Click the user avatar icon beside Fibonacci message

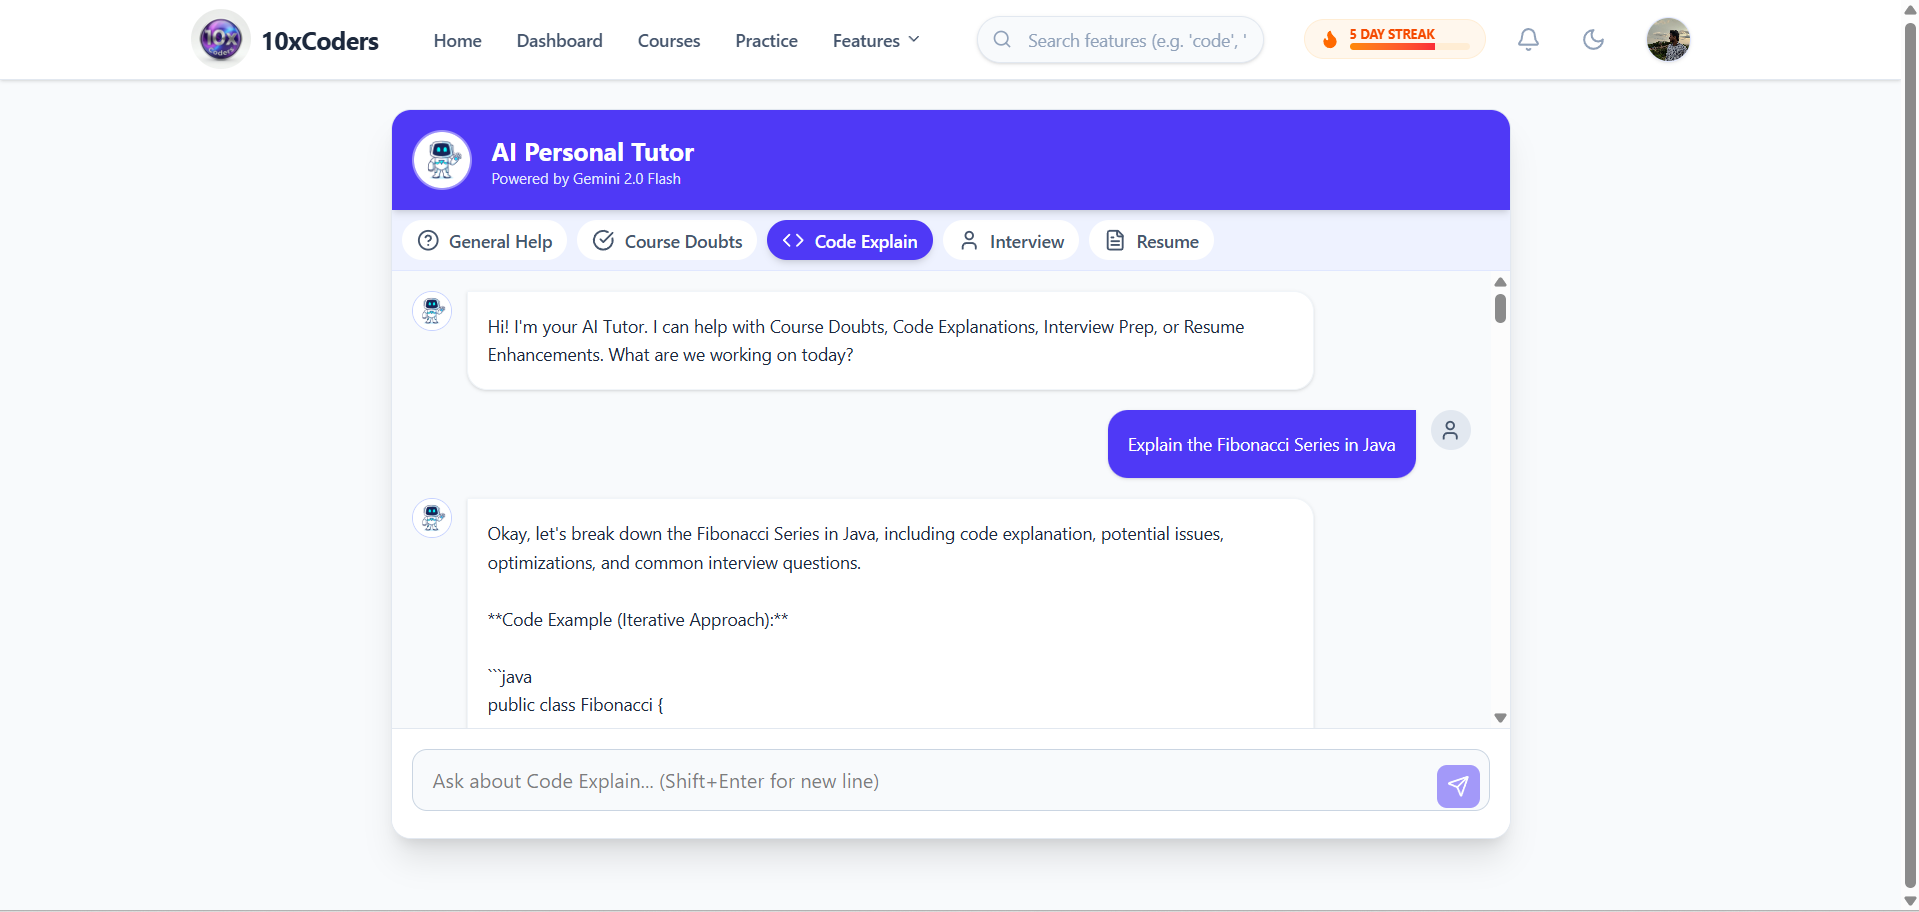click(1450, 430)
